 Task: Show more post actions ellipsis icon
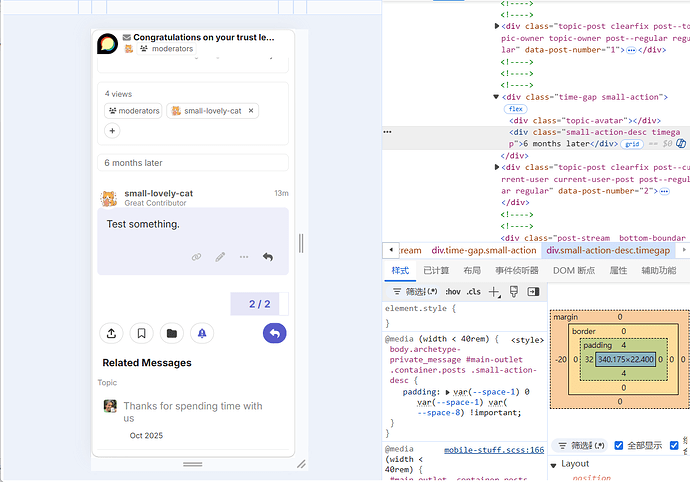[244, 257]
